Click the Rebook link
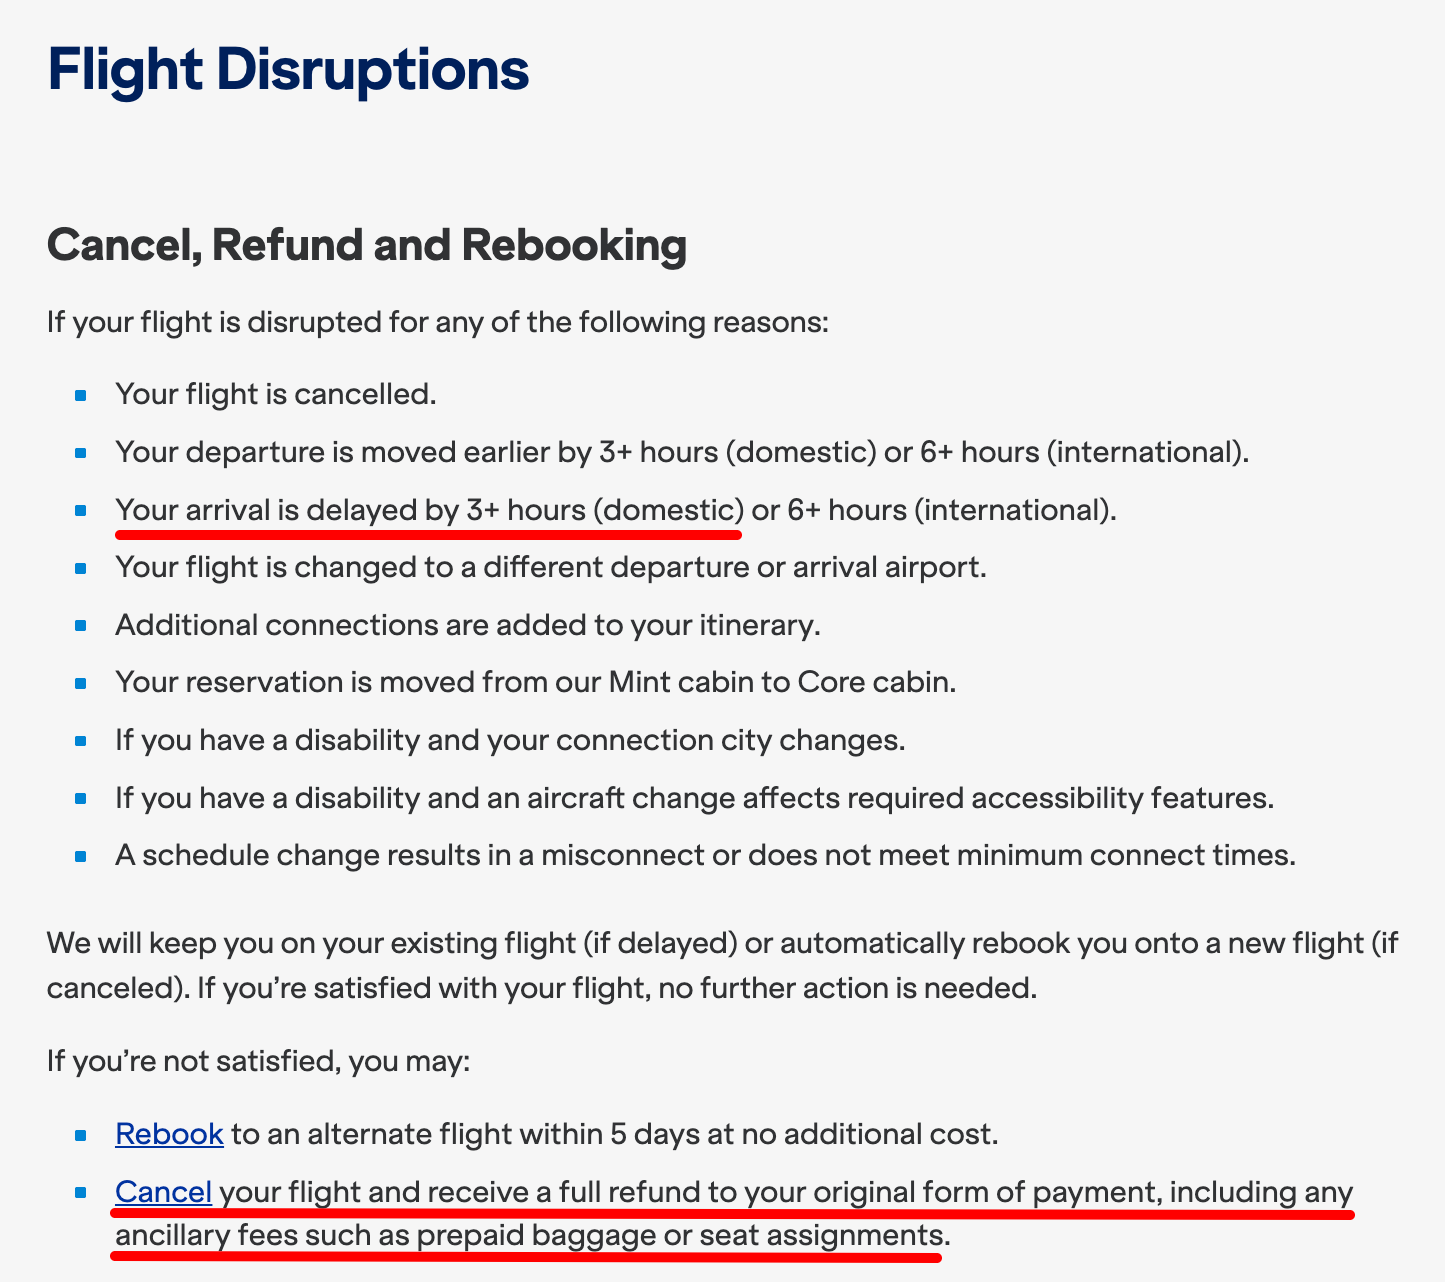Viewport: 1445px width, 1282px height. click(169, 1134)
